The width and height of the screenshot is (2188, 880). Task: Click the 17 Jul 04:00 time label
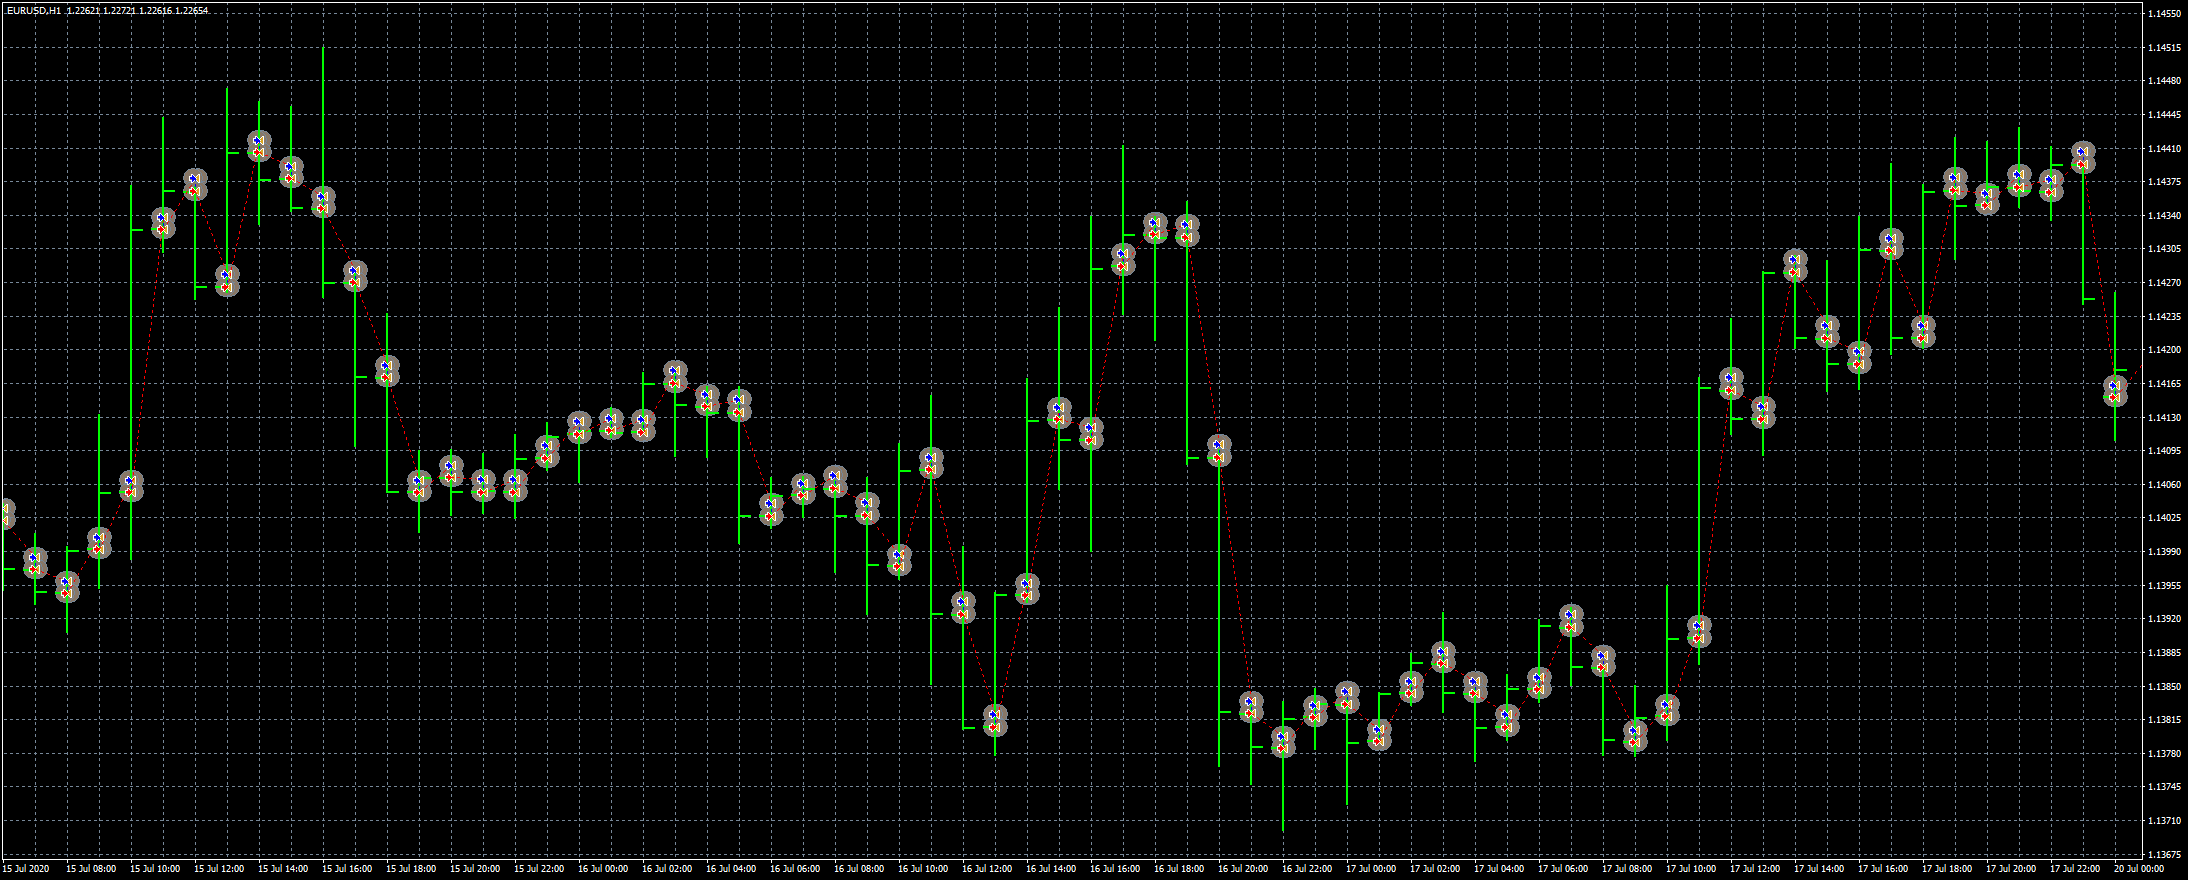(1499, 869)
